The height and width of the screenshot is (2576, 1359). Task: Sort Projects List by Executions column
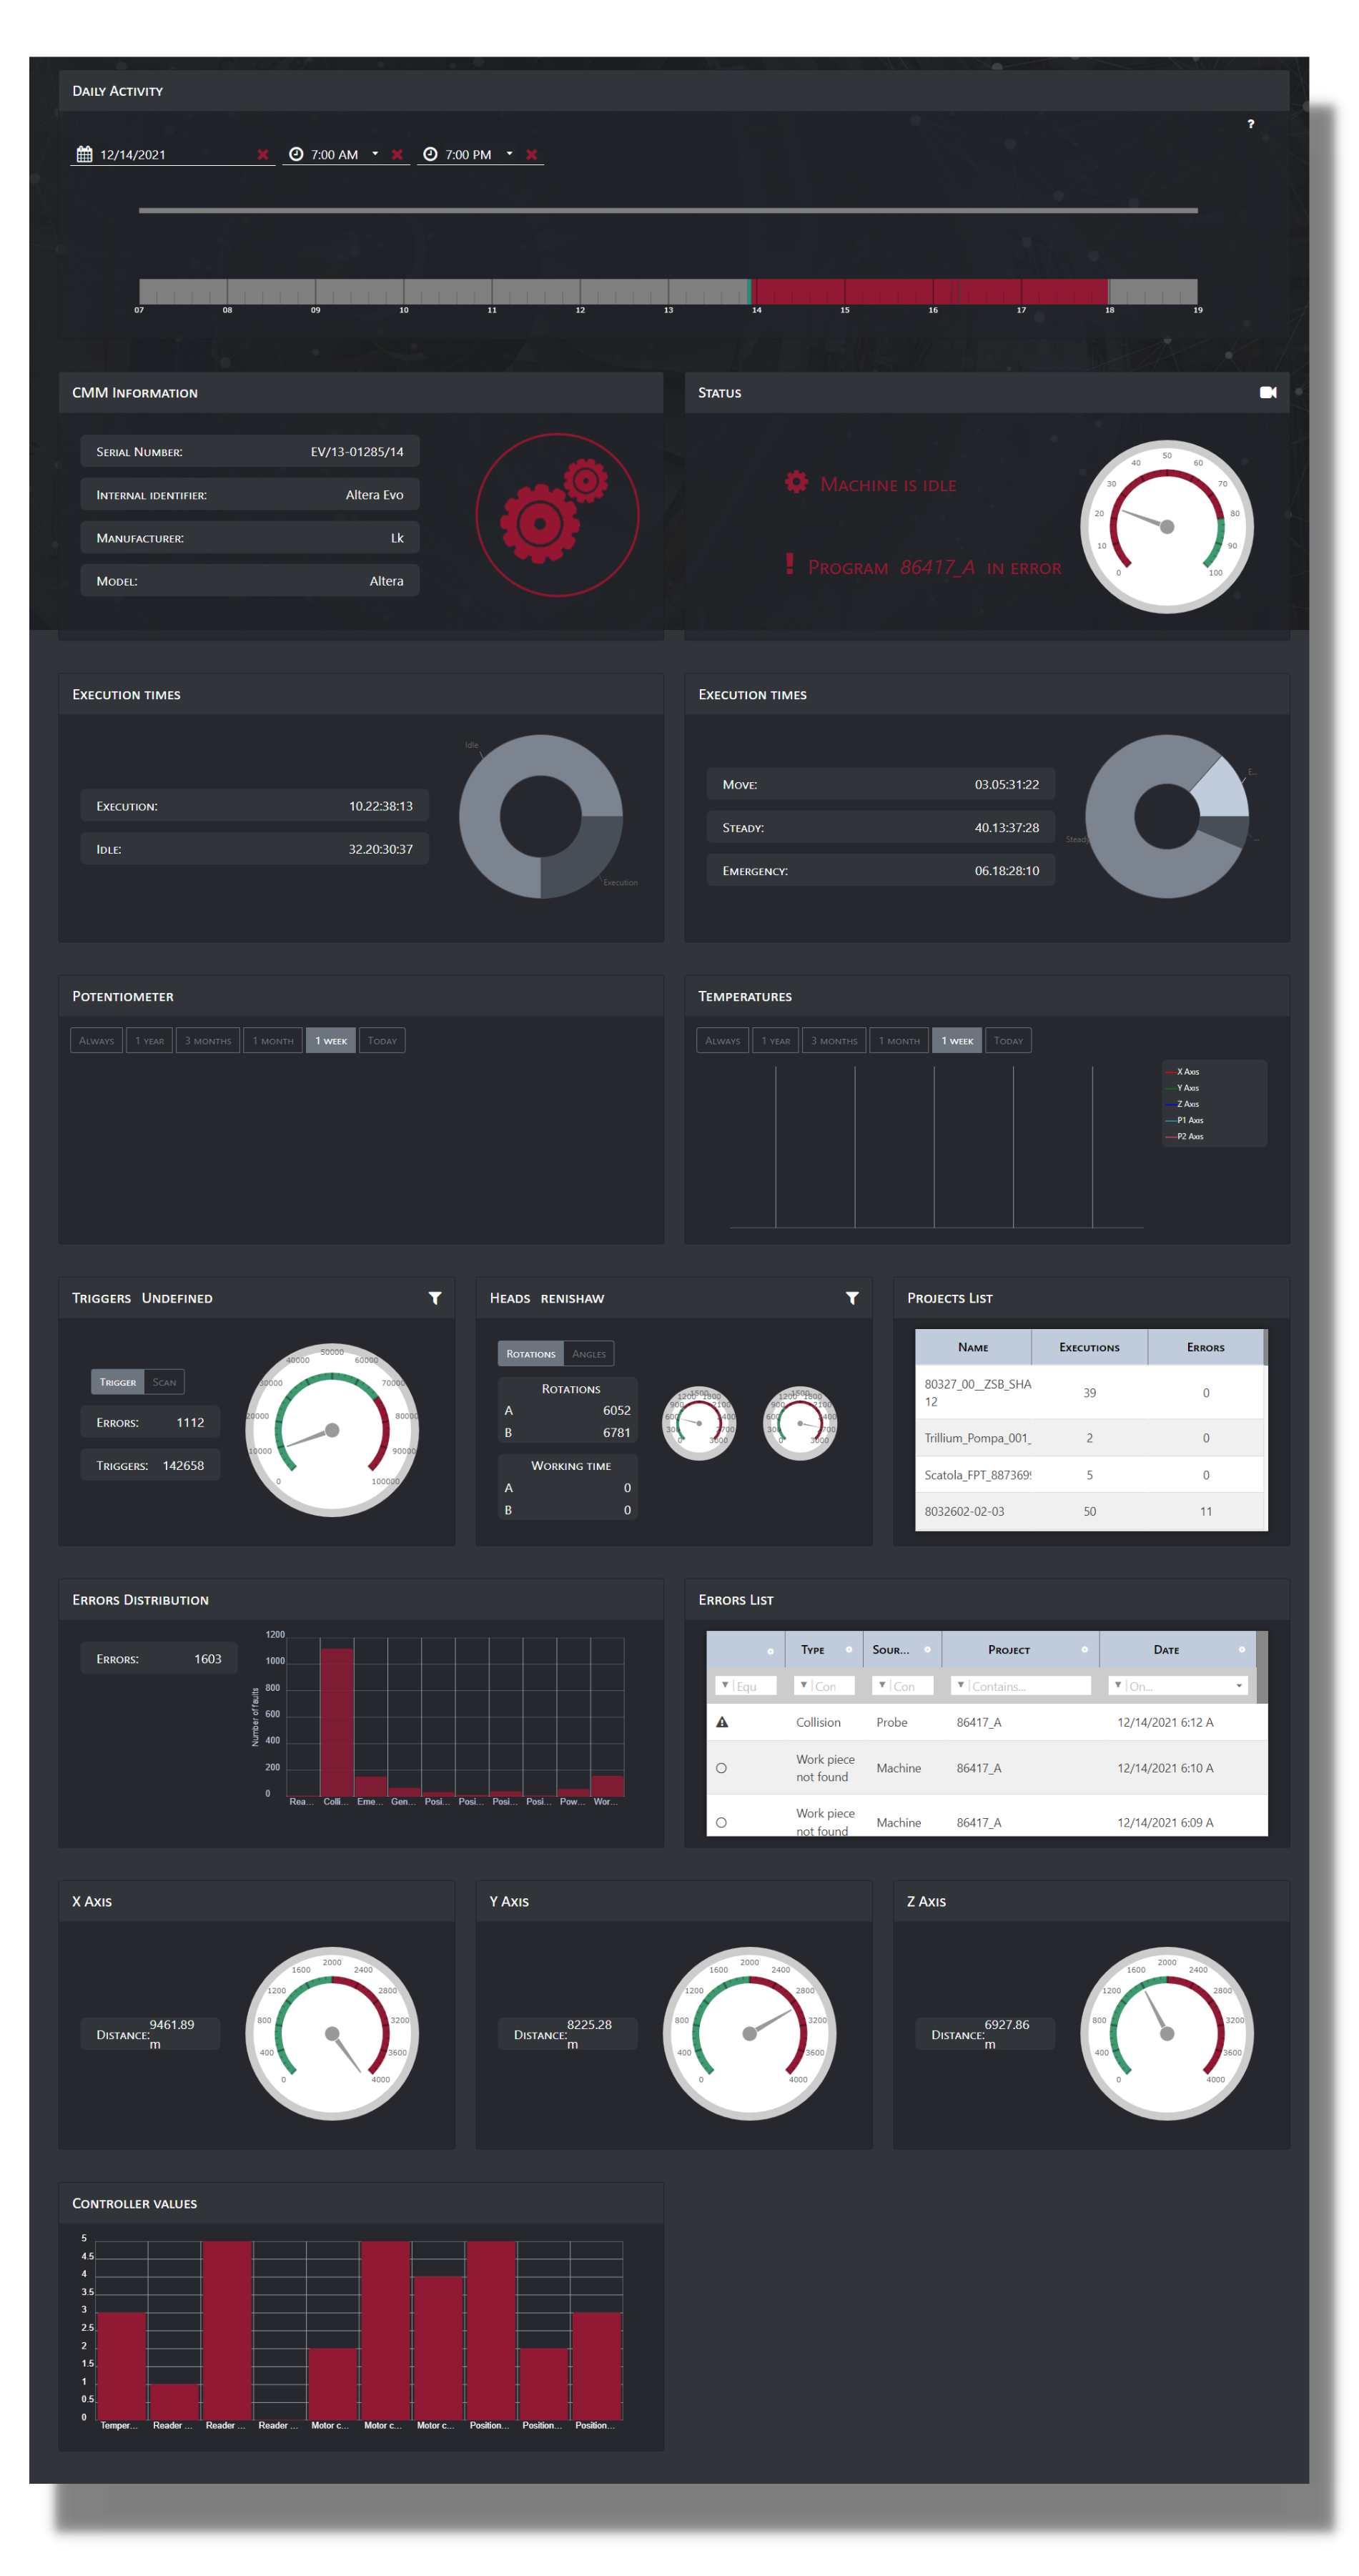pos(1089,1347)
